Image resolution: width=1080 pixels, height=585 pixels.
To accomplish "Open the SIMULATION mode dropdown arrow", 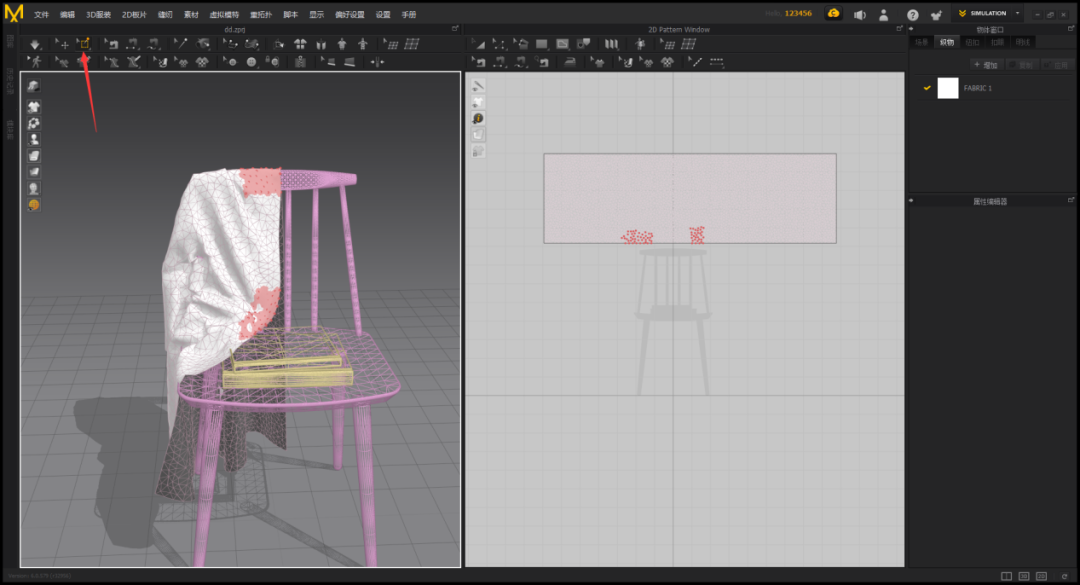I will pyautogui.click(x=1017, y=14).
